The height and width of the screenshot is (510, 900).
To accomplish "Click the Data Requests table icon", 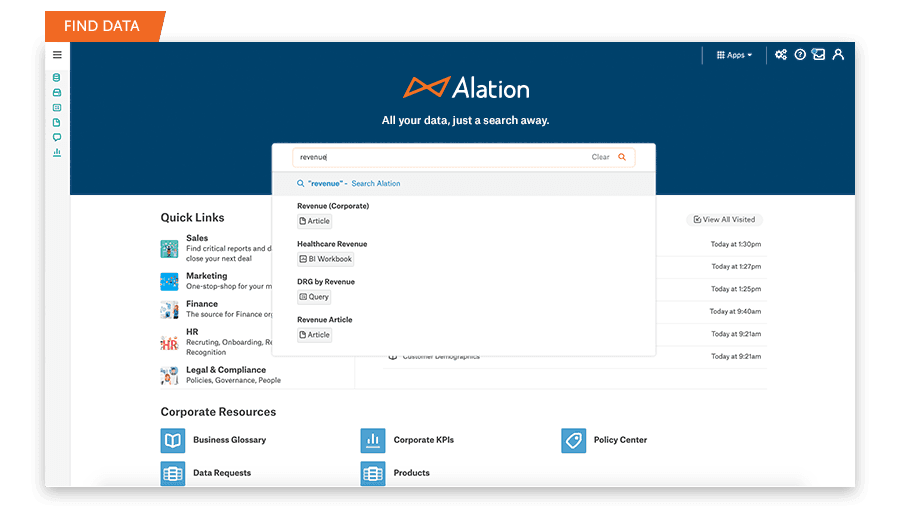I will 173,474.
